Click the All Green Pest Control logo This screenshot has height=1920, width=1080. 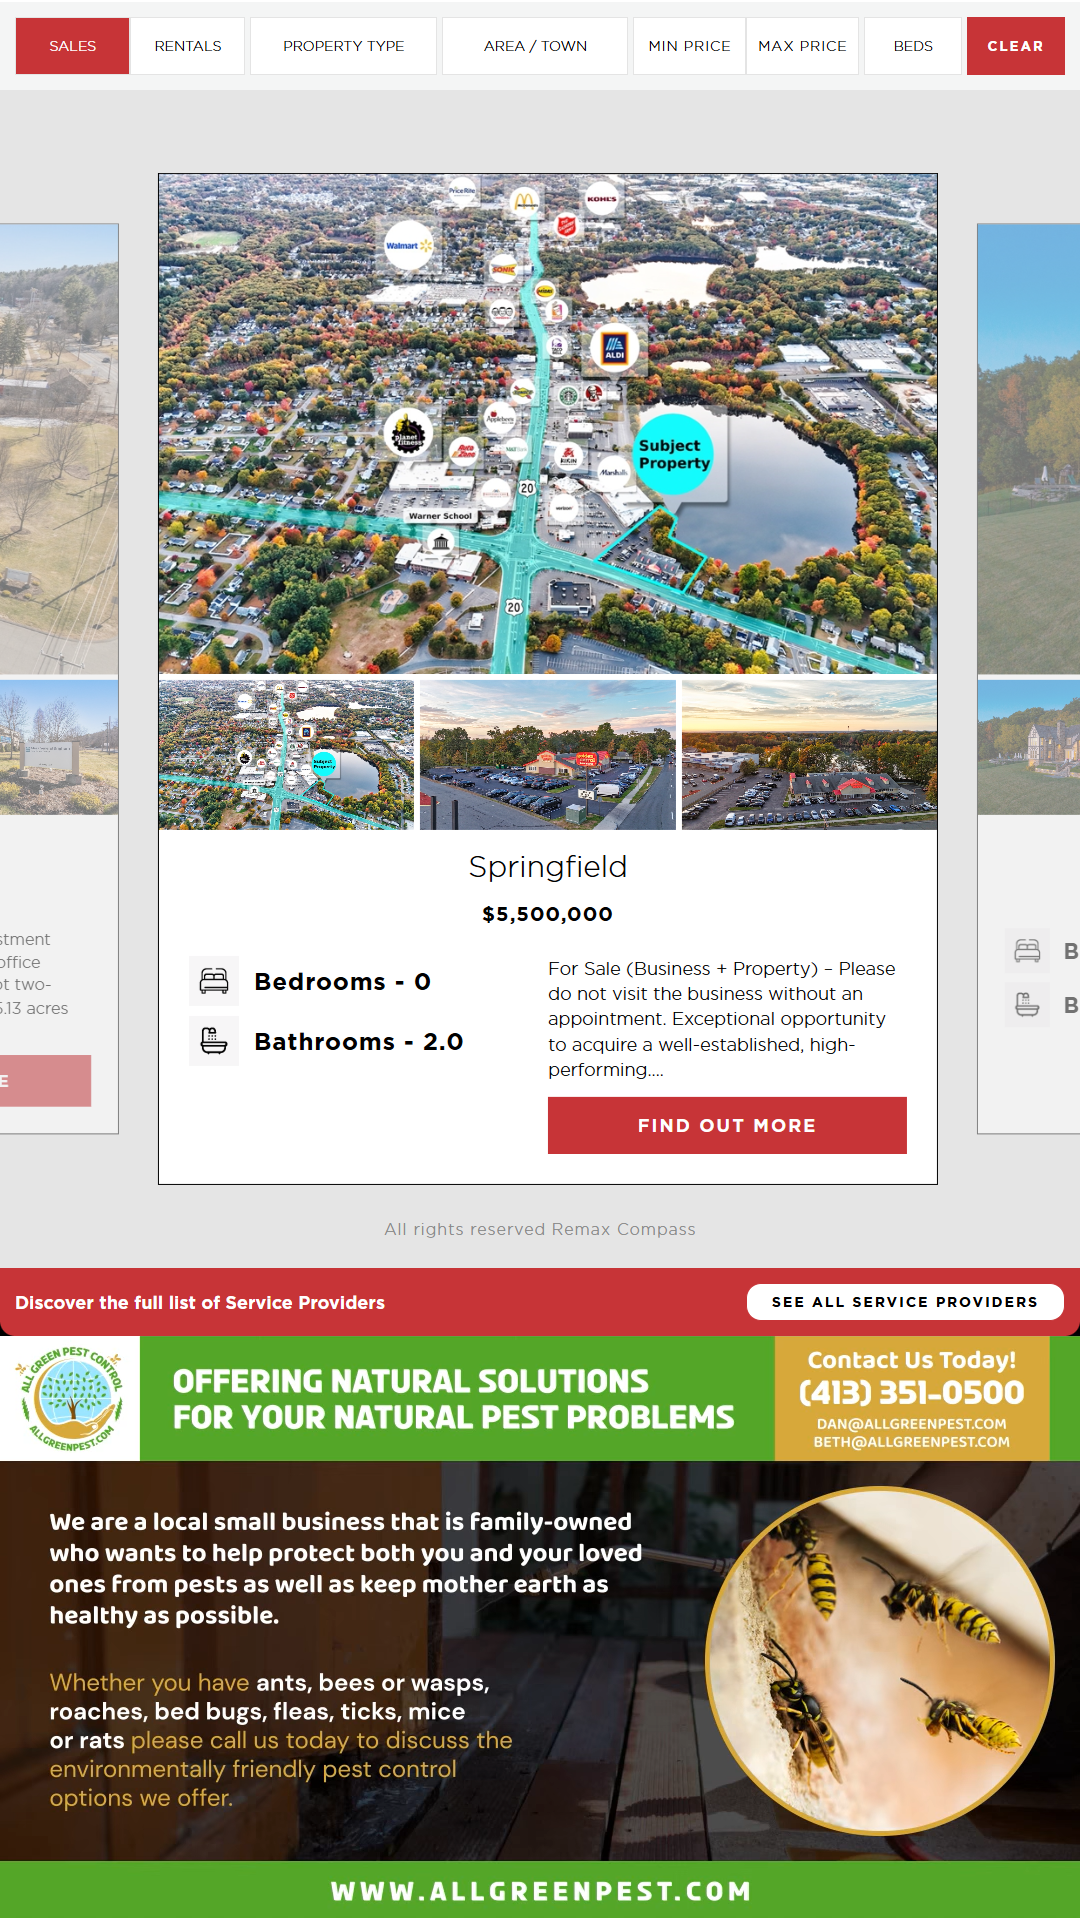71,1398
